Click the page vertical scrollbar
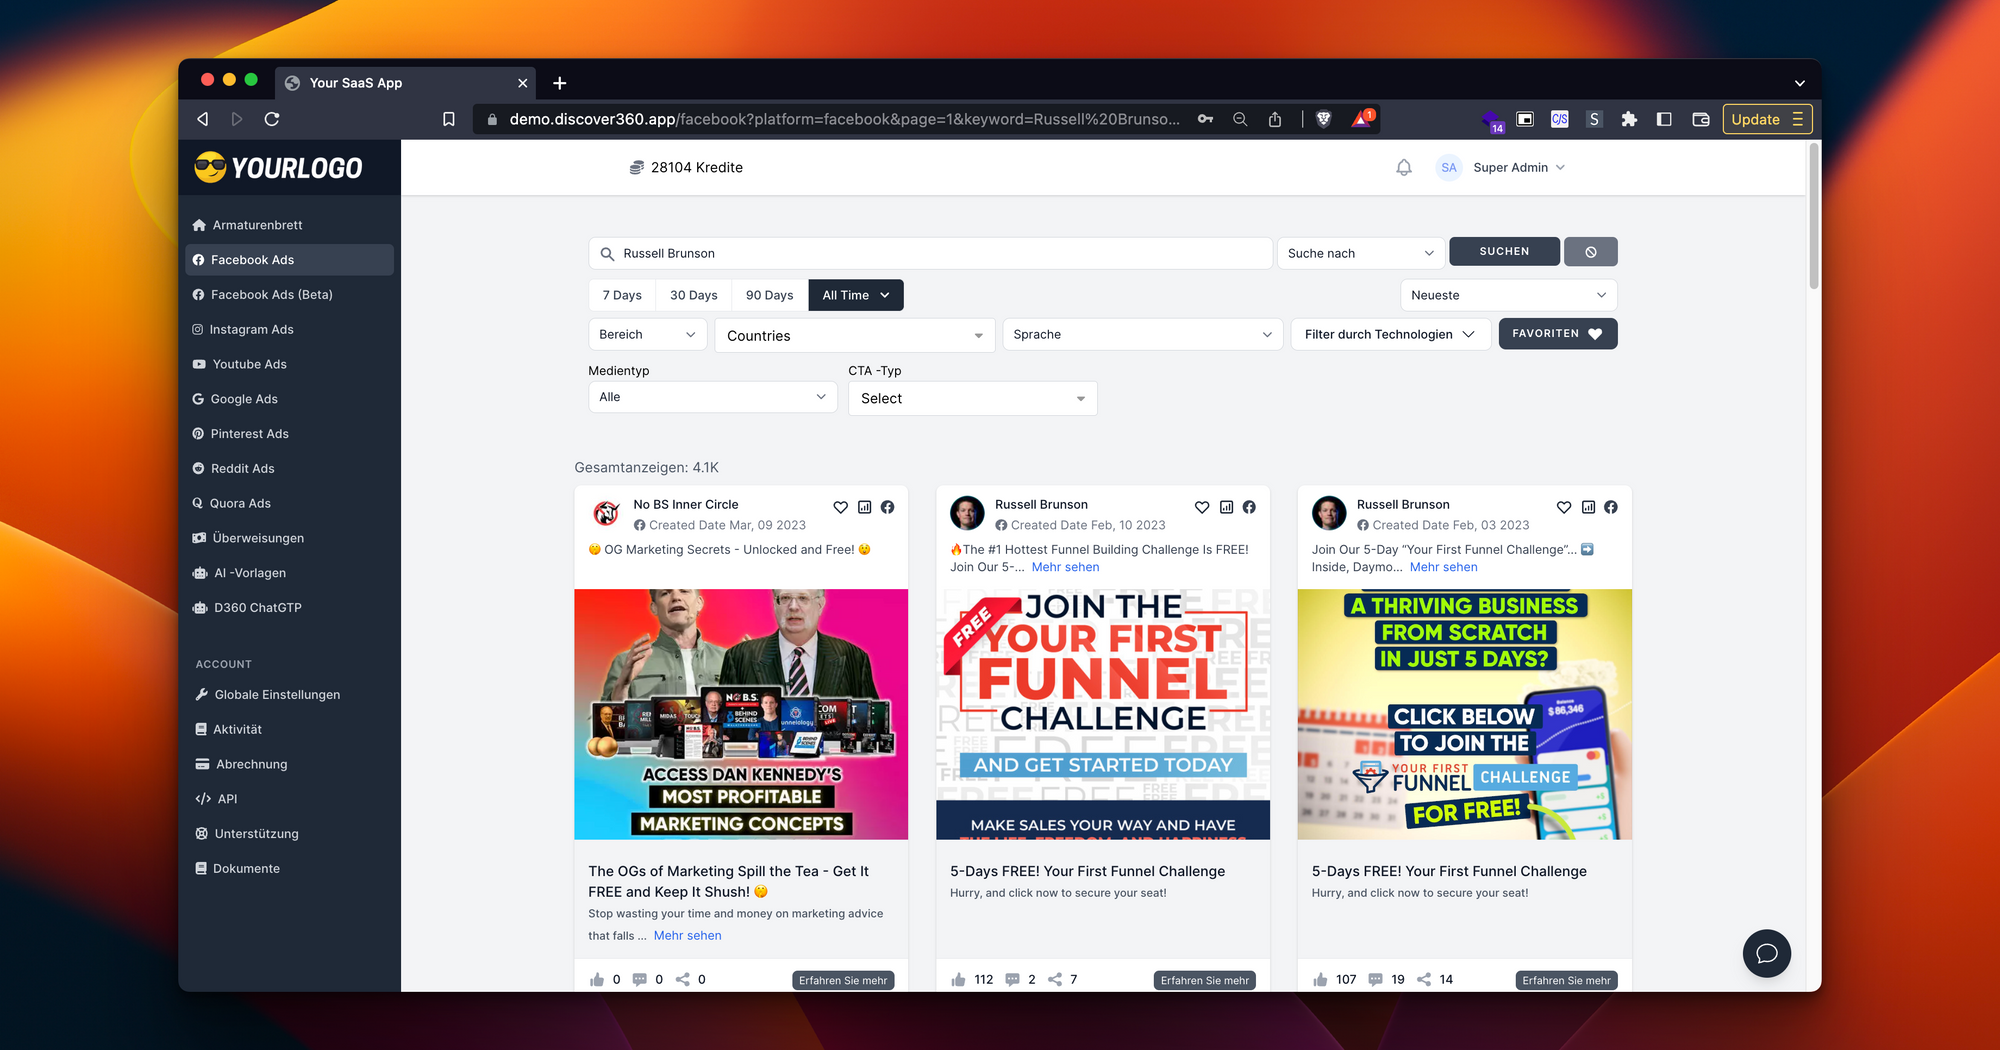 tap(1814, 216)
